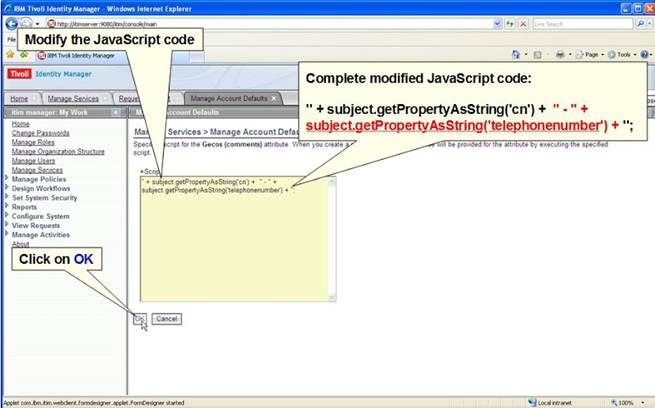Expand the Manage Policies section
Screen dimensions: 655x408
7,178
